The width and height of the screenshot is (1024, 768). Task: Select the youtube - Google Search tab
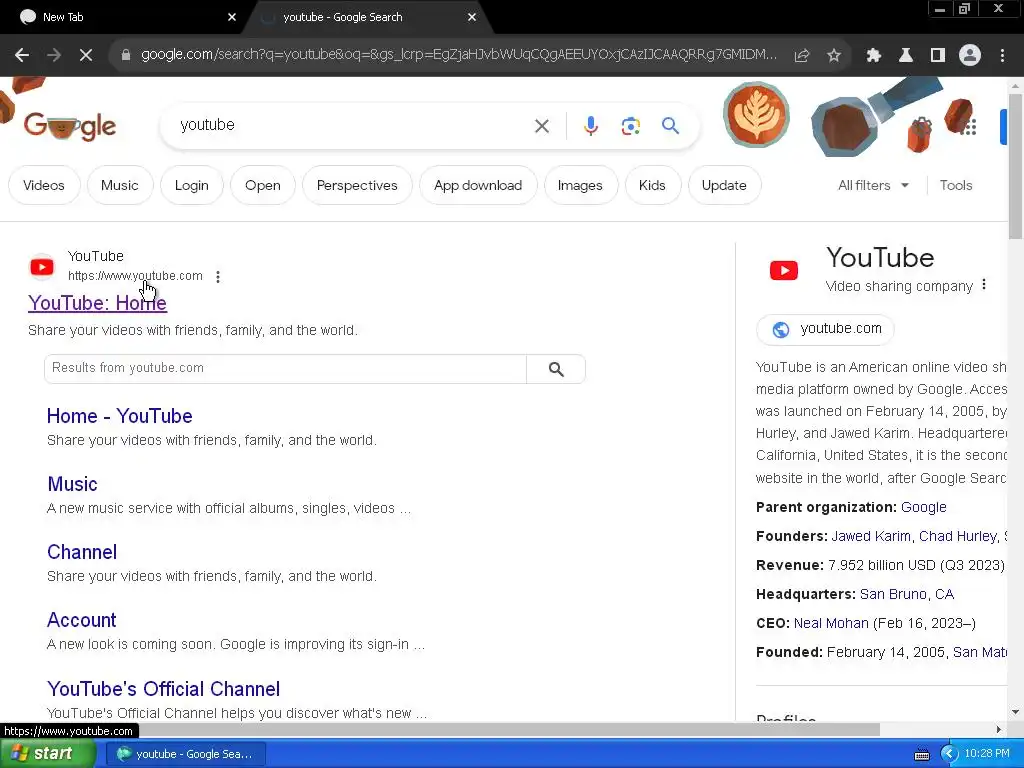pos(366,18)
